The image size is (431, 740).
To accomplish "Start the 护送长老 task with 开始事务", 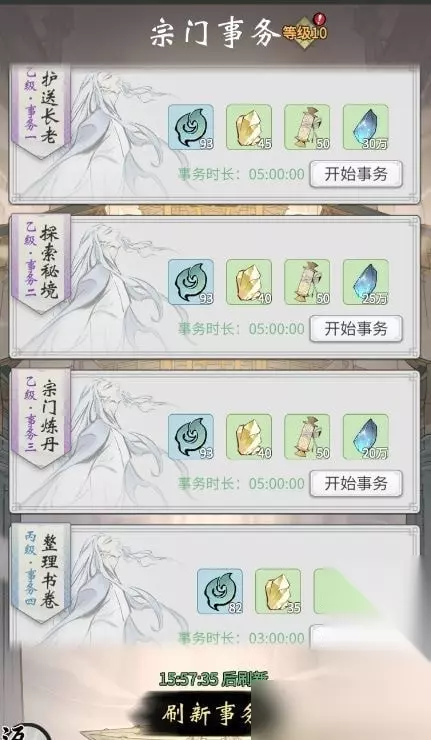I will point(356,174).
